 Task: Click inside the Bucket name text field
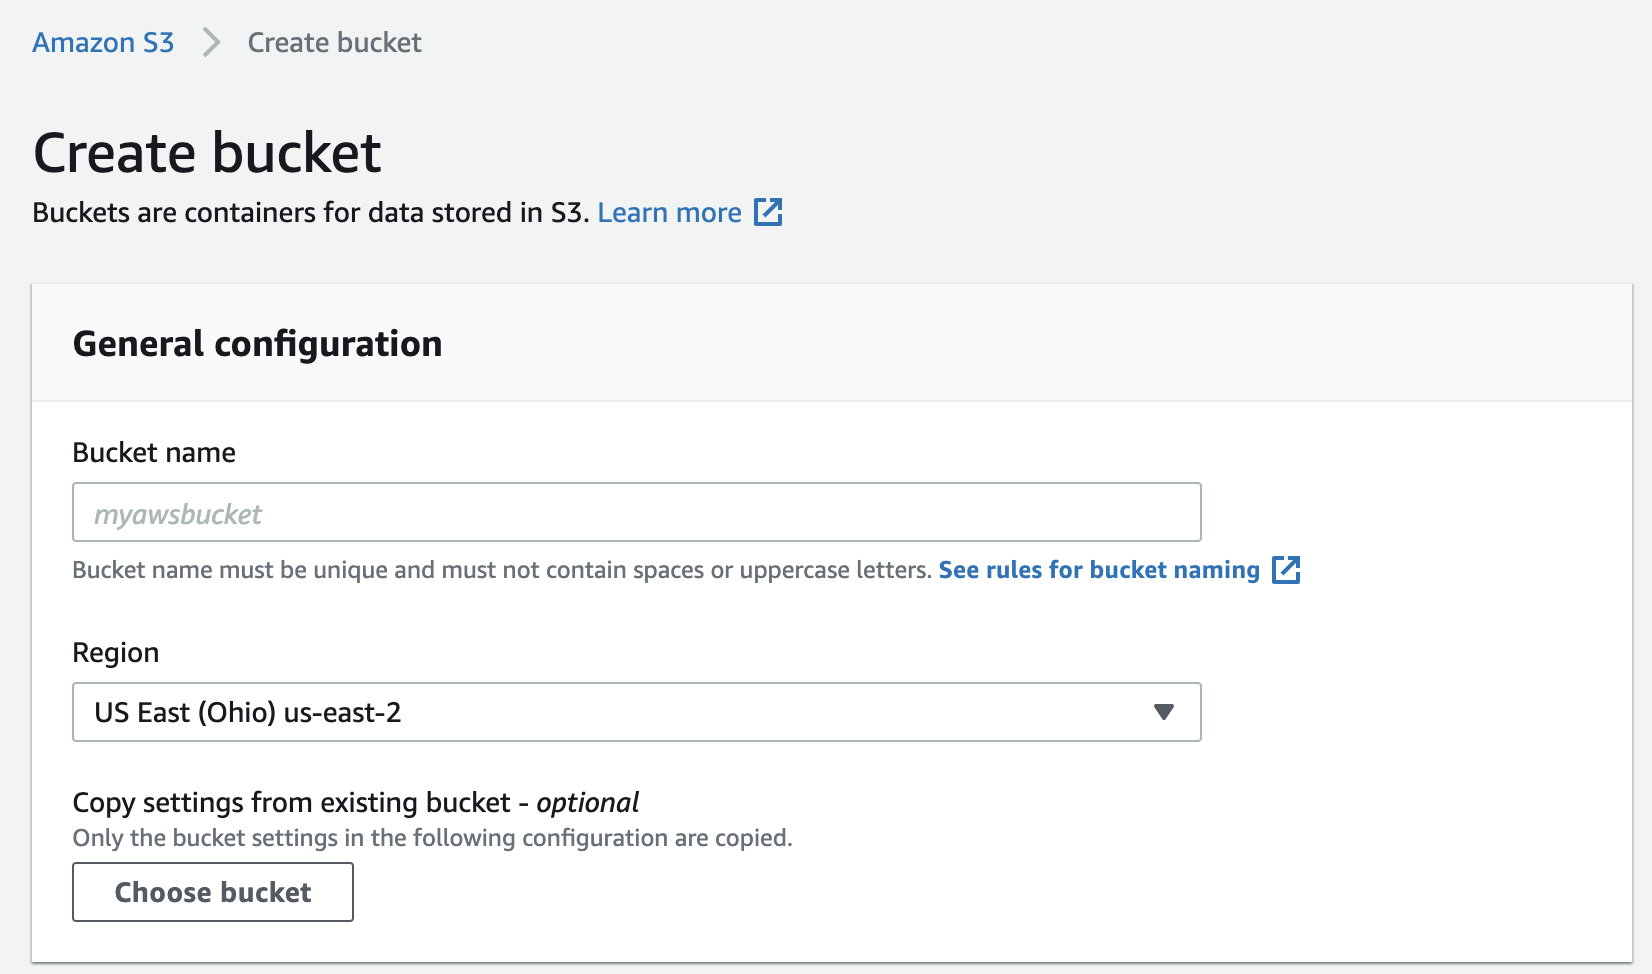636,512
